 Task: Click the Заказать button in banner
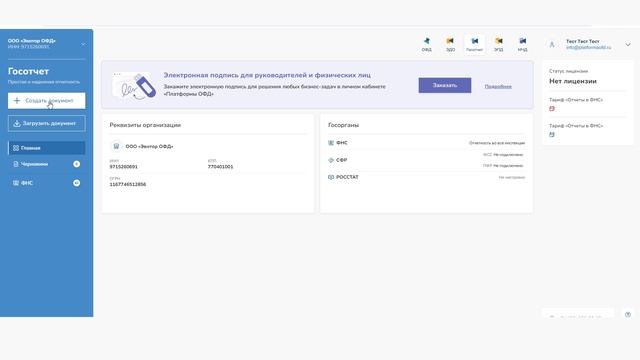point(444,85)
